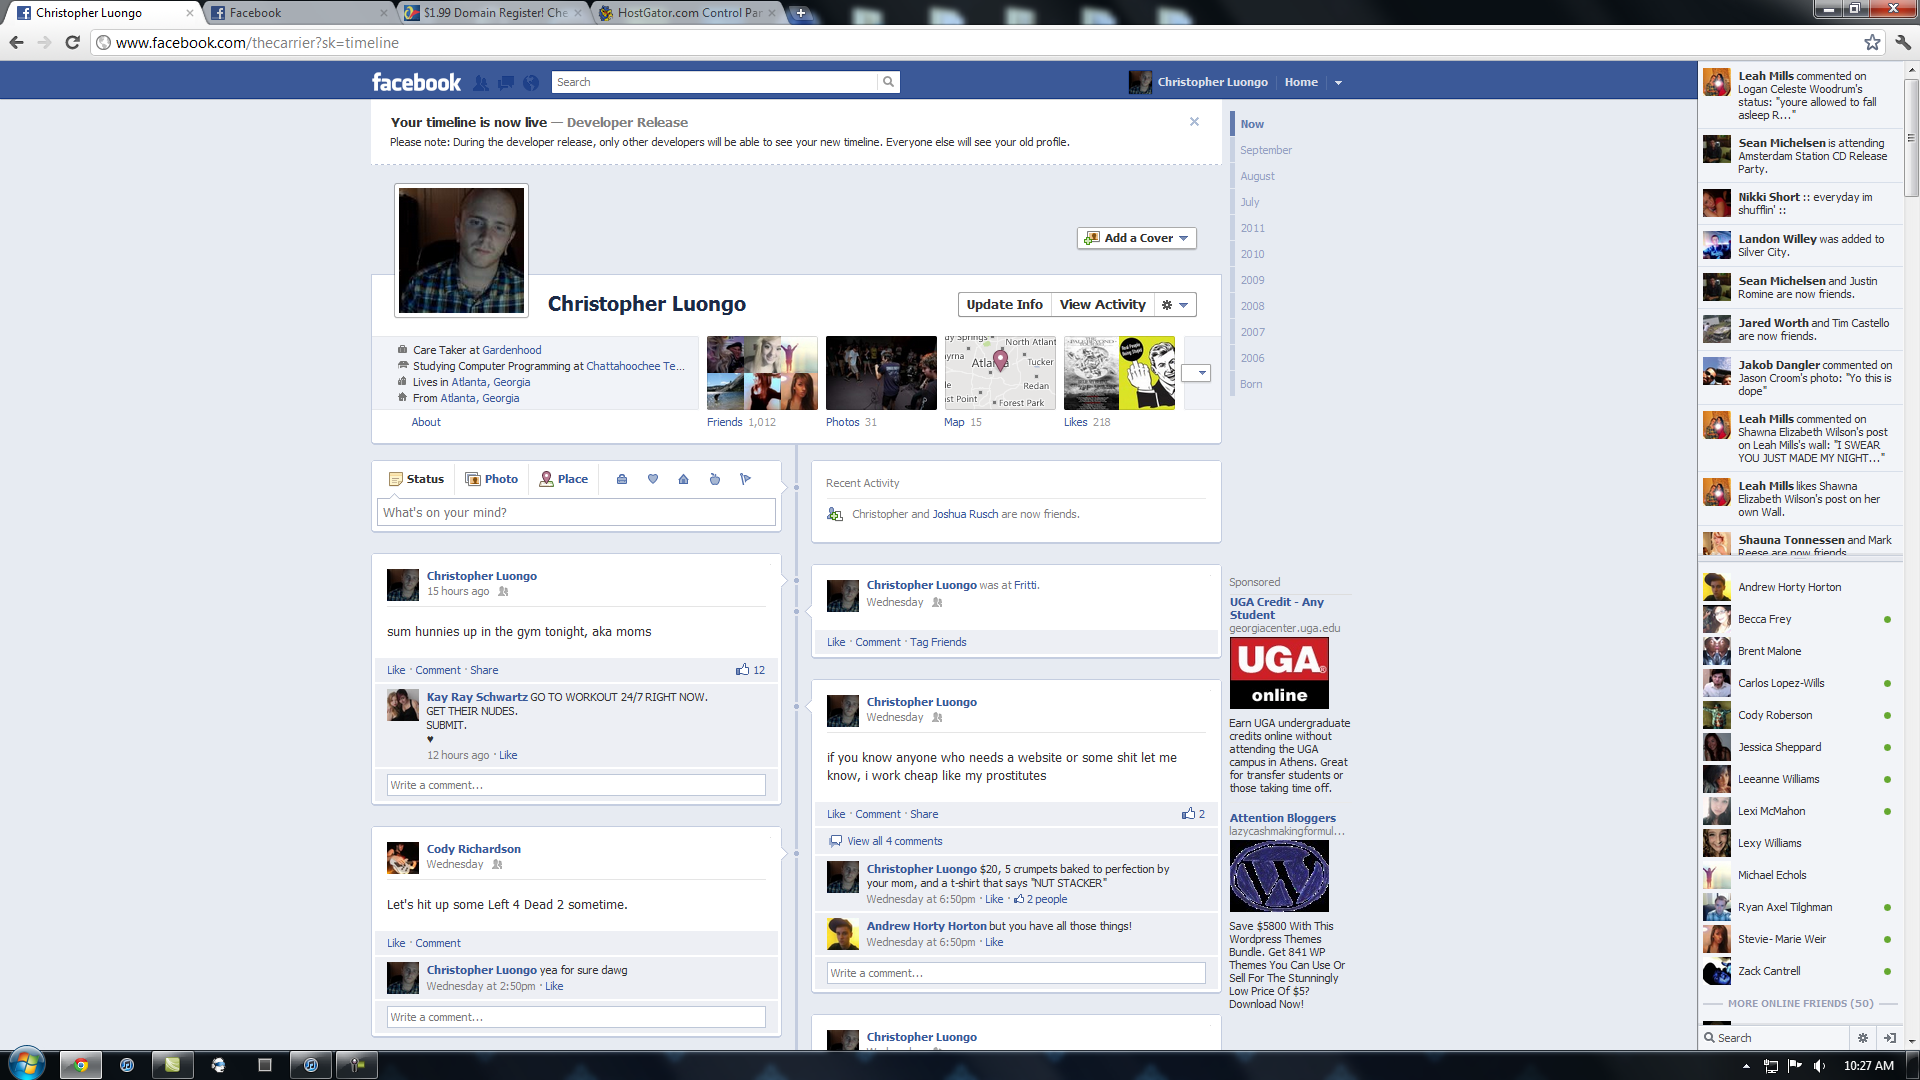Open the Likes thumbnail
This screenshot has width=1920, height=1080.
coord(1119,373)
